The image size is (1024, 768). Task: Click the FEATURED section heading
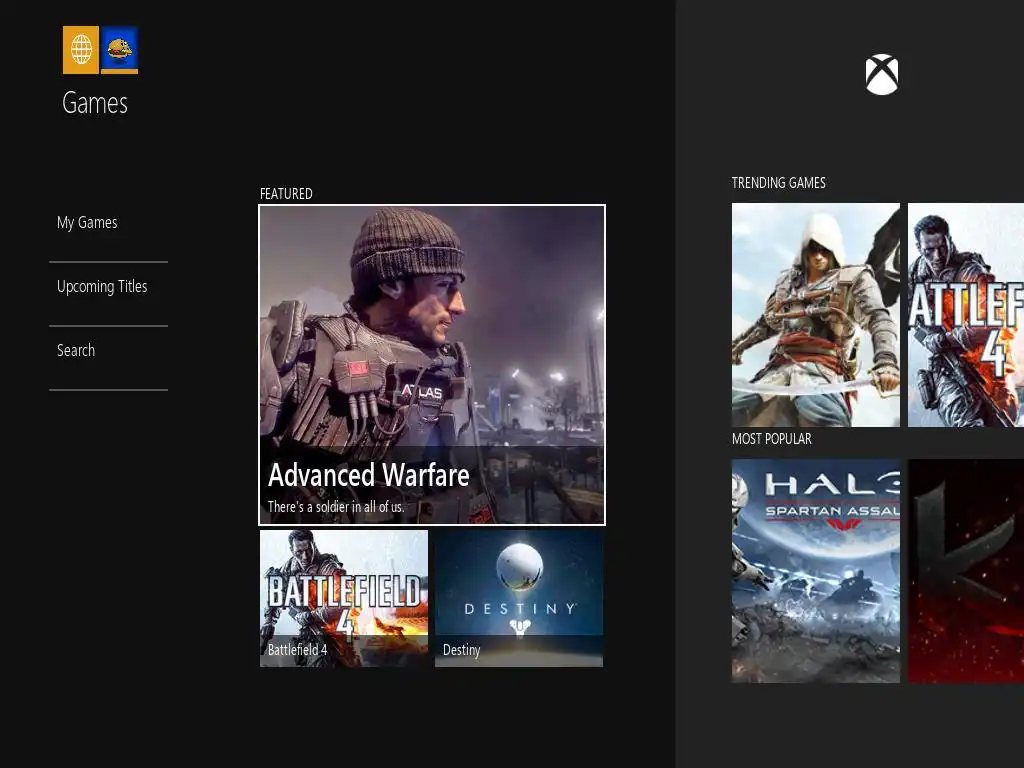click(286, 194)
